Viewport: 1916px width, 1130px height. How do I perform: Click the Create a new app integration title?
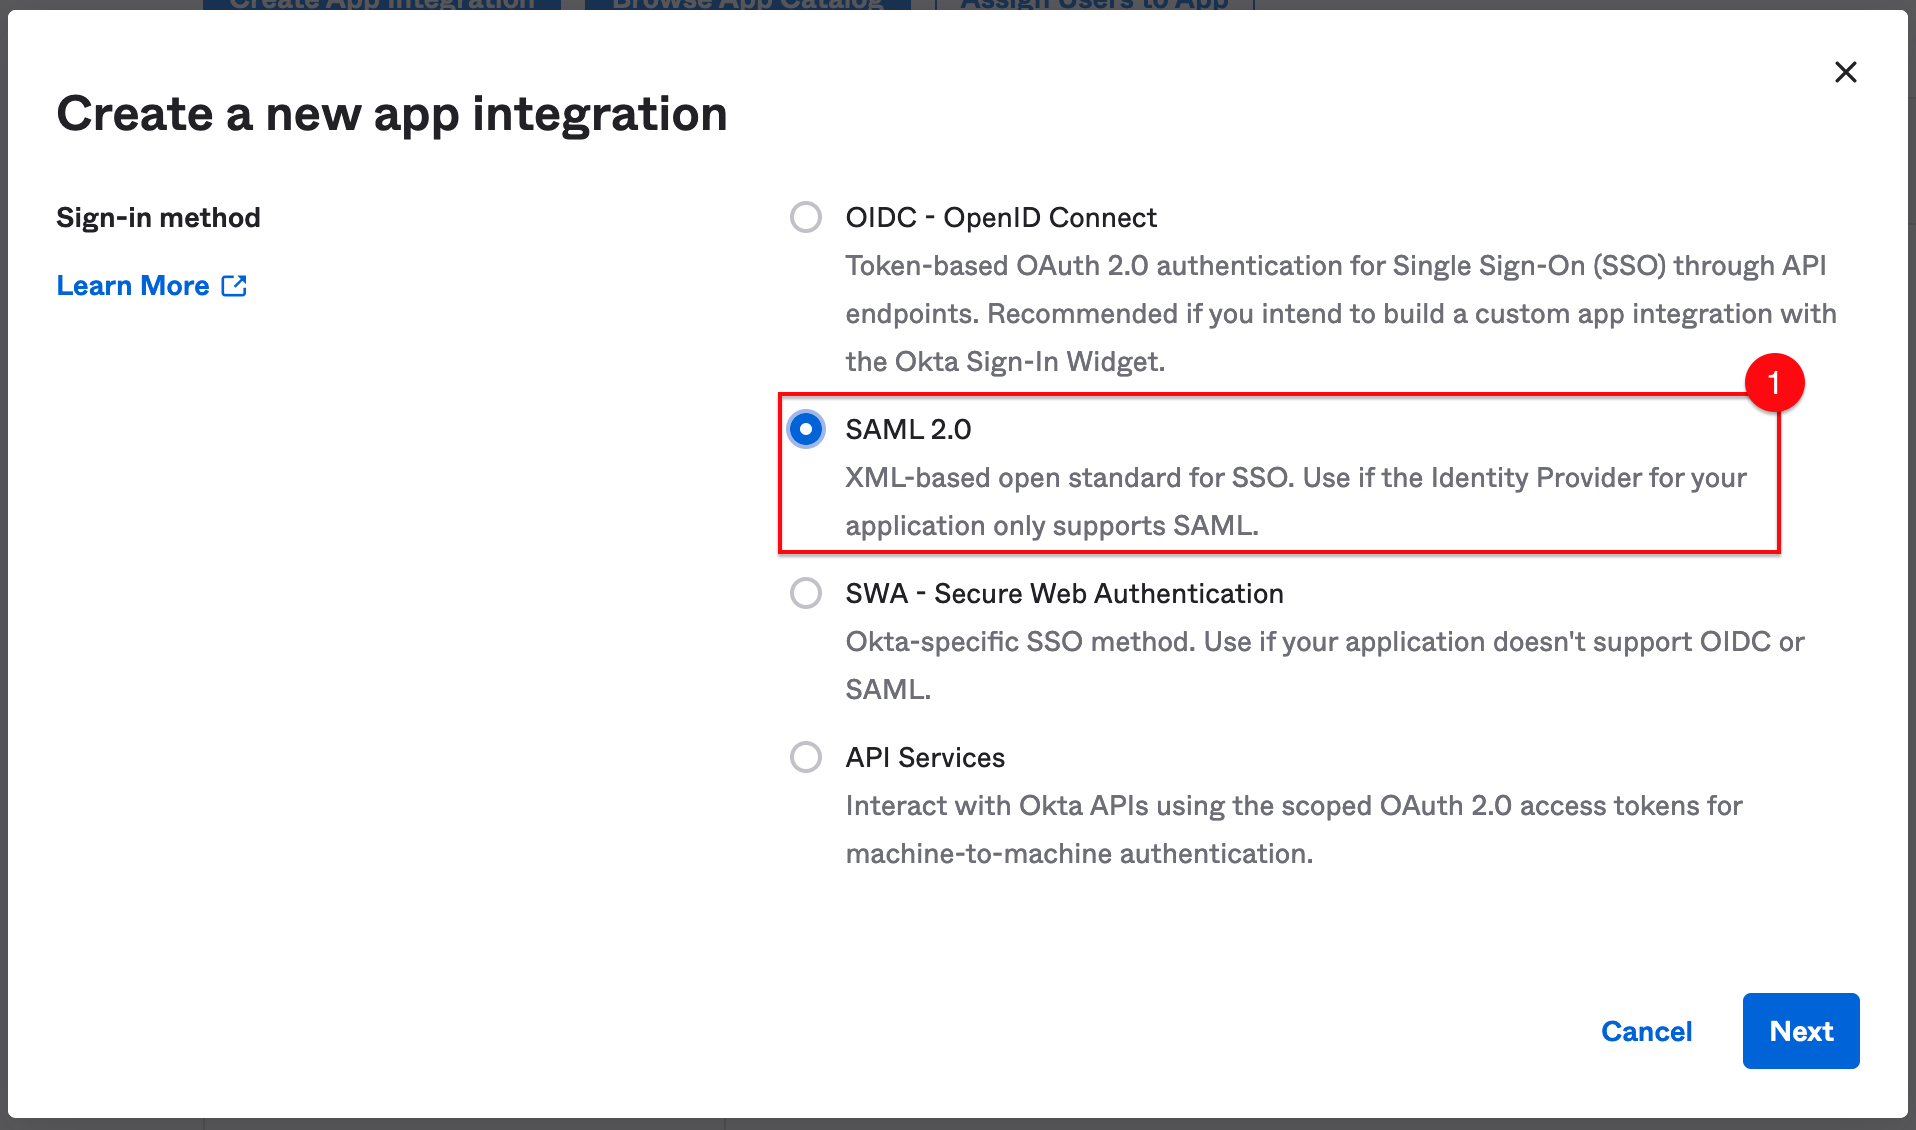[392, 113]
